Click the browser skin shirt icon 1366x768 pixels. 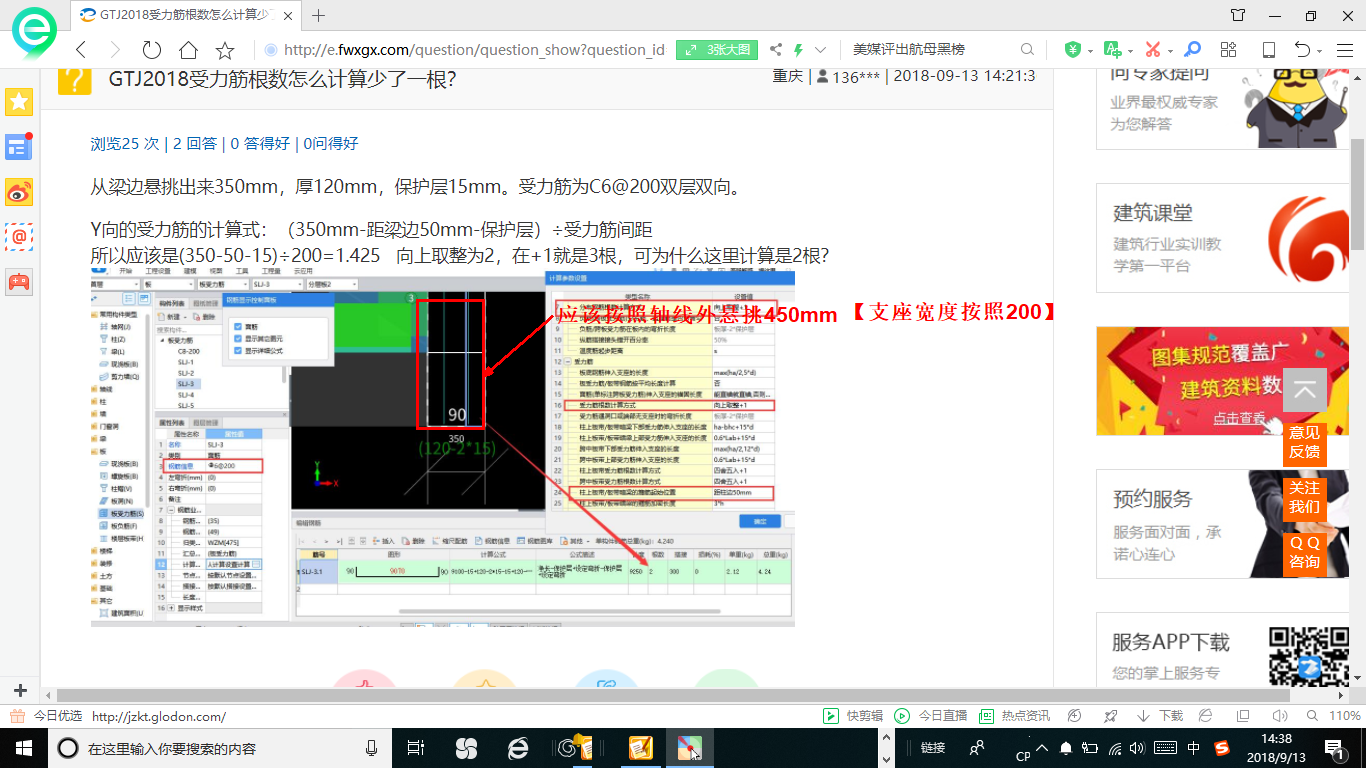coord(1238,15)
